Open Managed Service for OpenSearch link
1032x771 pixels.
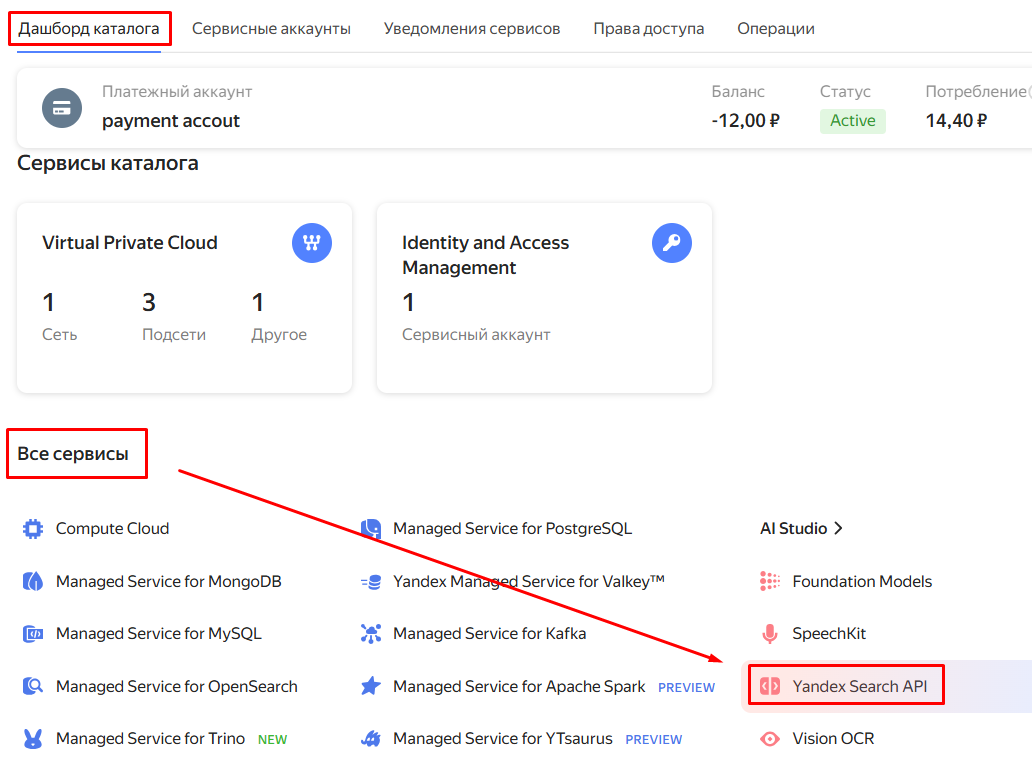pyautogui.click(x=176, y=686)
